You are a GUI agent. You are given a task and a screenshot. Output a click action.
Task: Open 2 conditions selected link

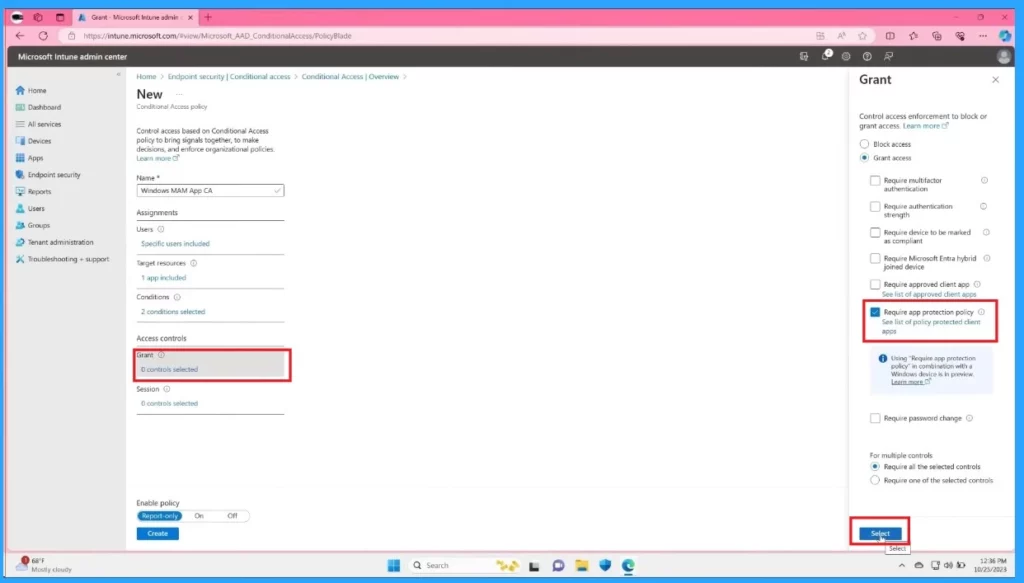tap(173, 311)
